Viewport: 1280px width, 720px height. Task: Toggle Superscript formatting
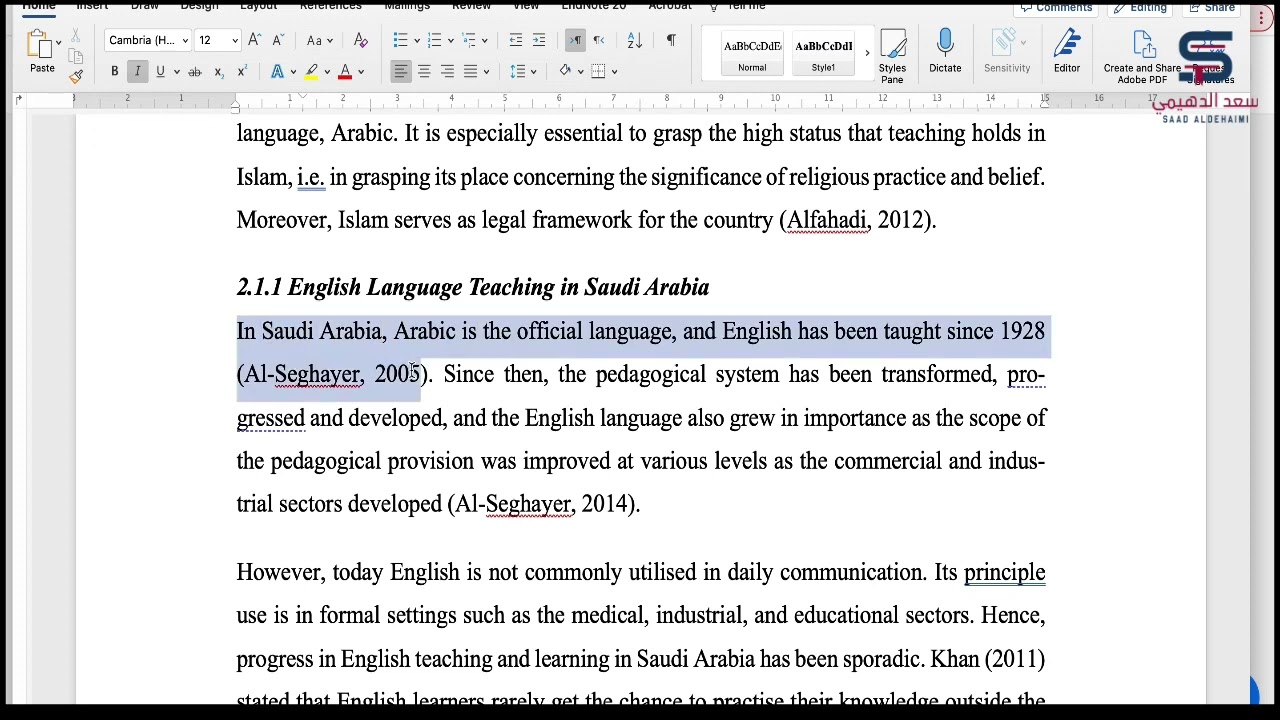(241, 71)
